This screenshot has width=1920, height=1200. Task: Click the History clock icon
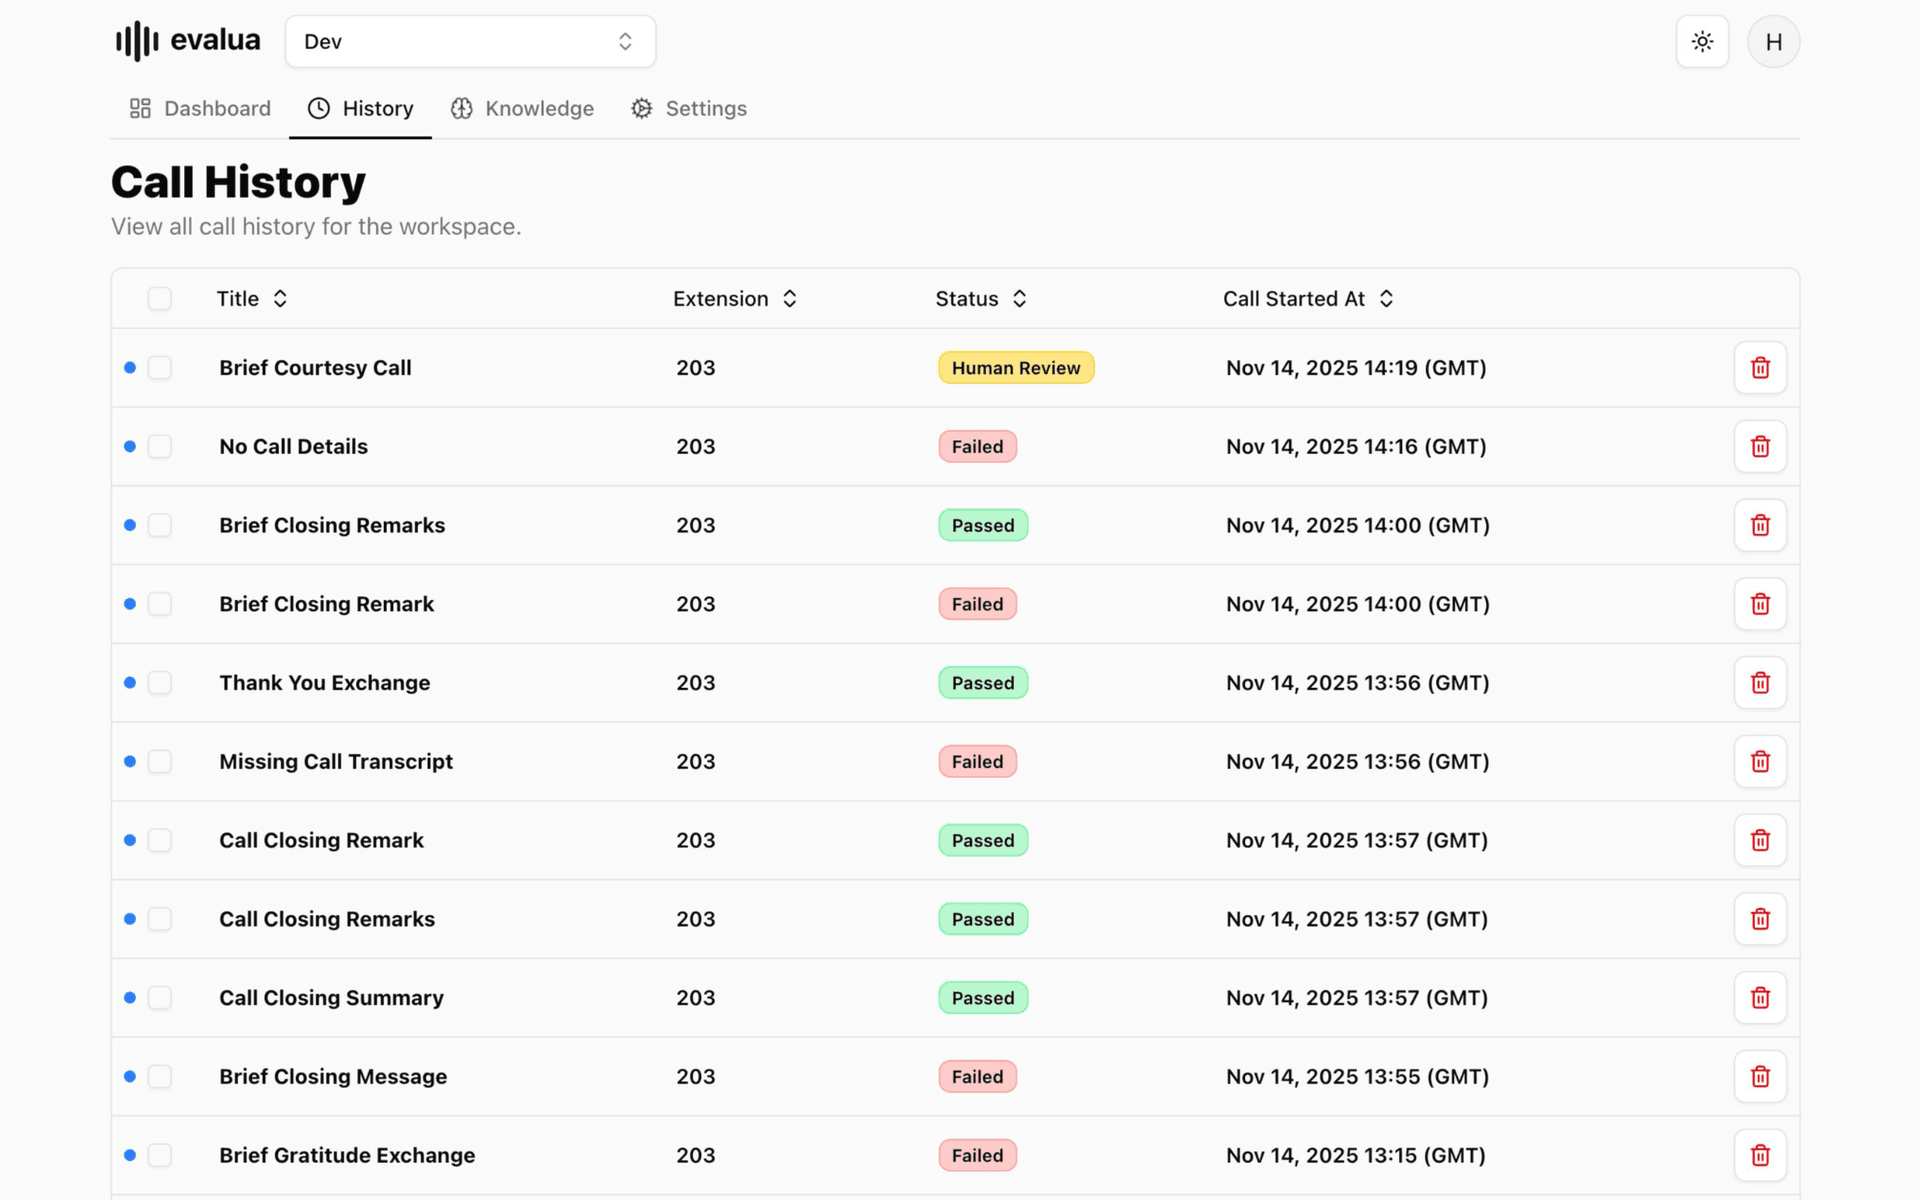pos(318,108)
